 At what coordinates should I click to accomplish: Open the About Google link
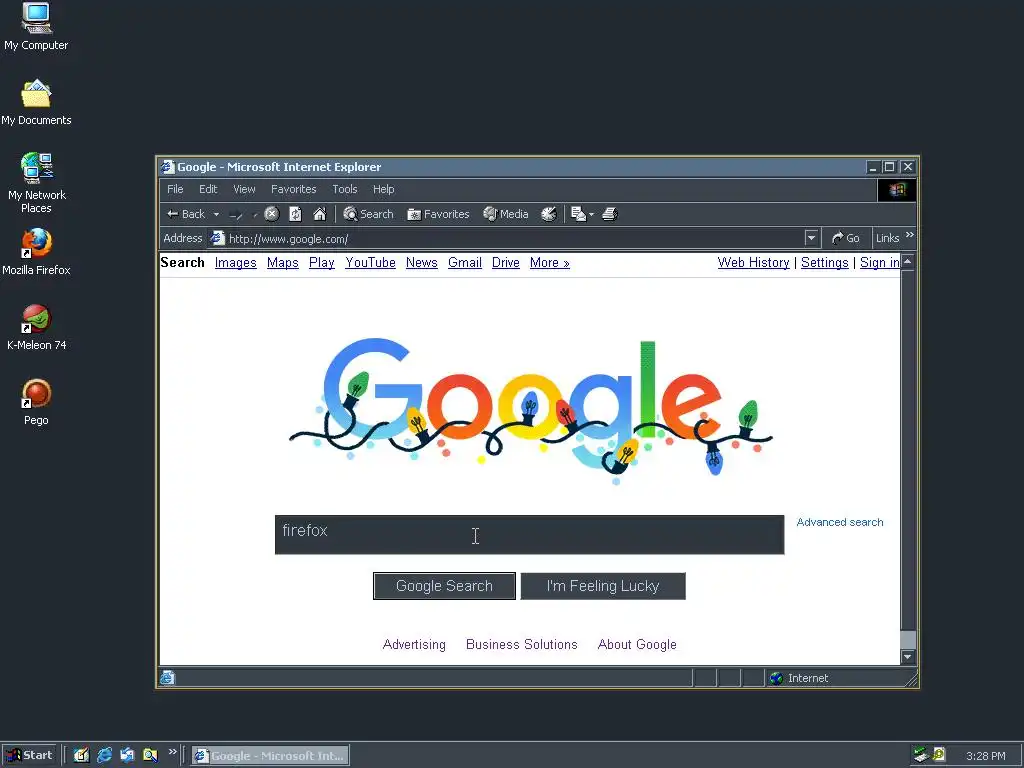coord(637,645)
